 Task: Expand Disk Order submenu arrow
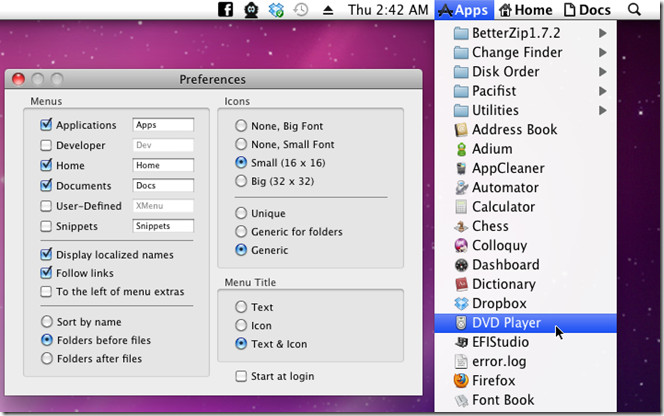(602, 72)
